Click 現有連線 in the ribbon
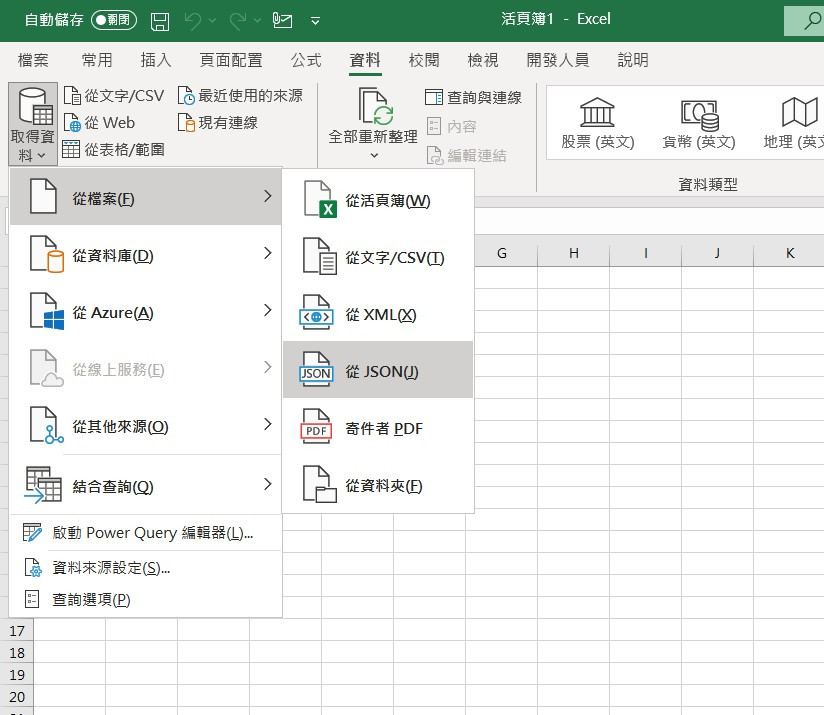Screen dimensions: 824x715 (x=218, y=122)
